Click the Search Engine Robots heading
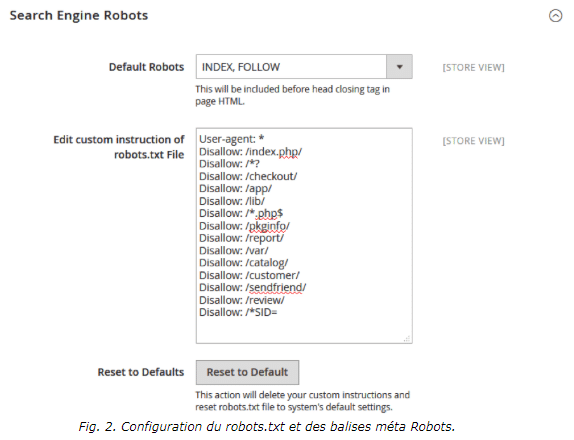 coord(79,15)
